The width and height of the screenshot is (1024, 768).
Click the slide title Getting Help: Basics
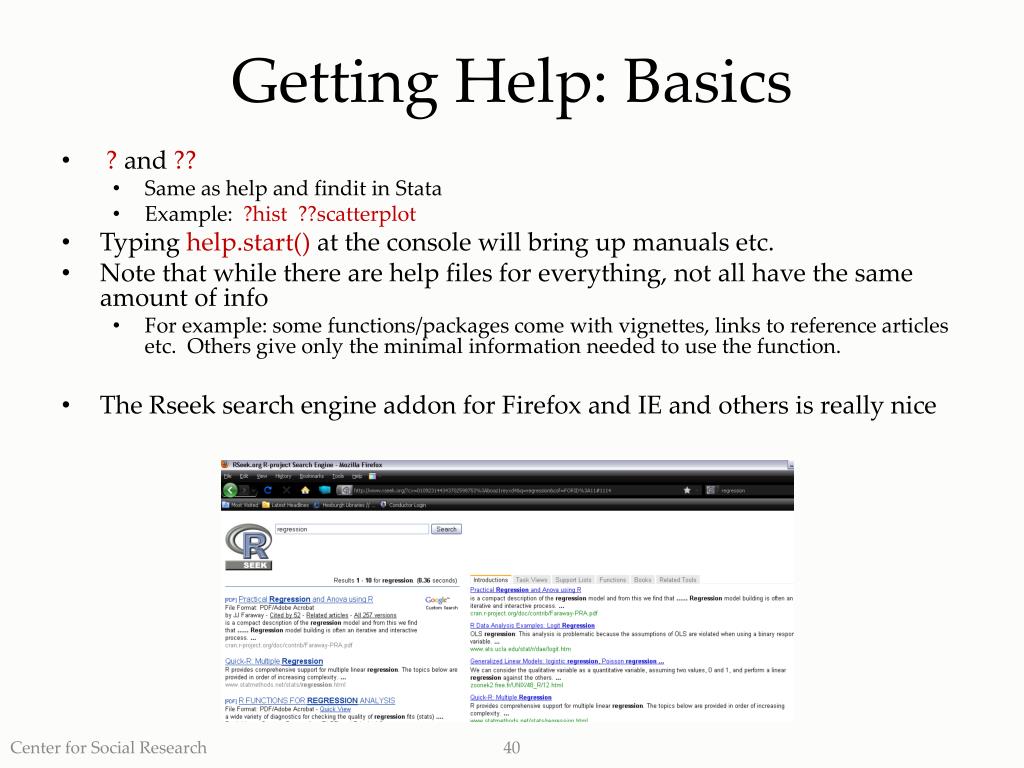[x=511, y=82]
